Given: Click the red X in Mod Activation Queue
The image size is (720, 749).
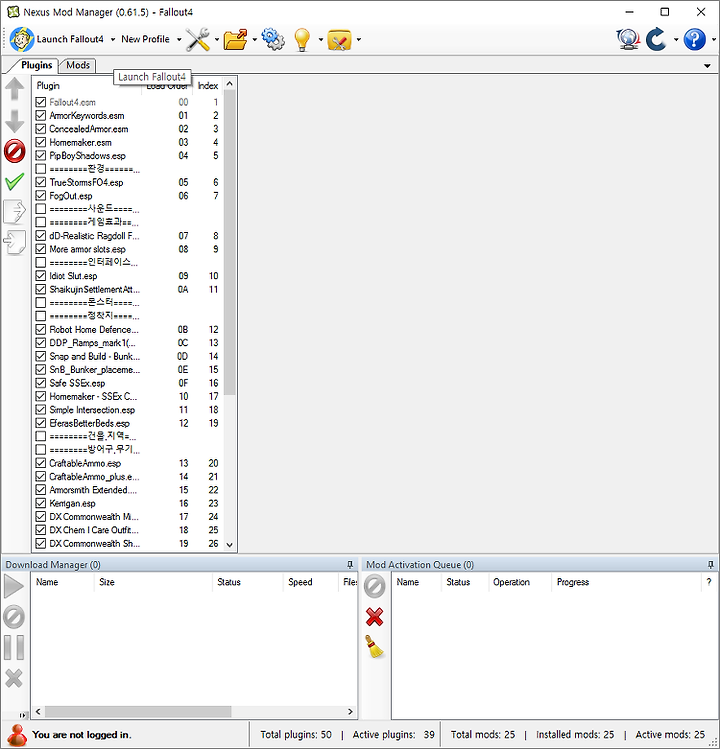Looking at the screenshot, I should (375, 617).
